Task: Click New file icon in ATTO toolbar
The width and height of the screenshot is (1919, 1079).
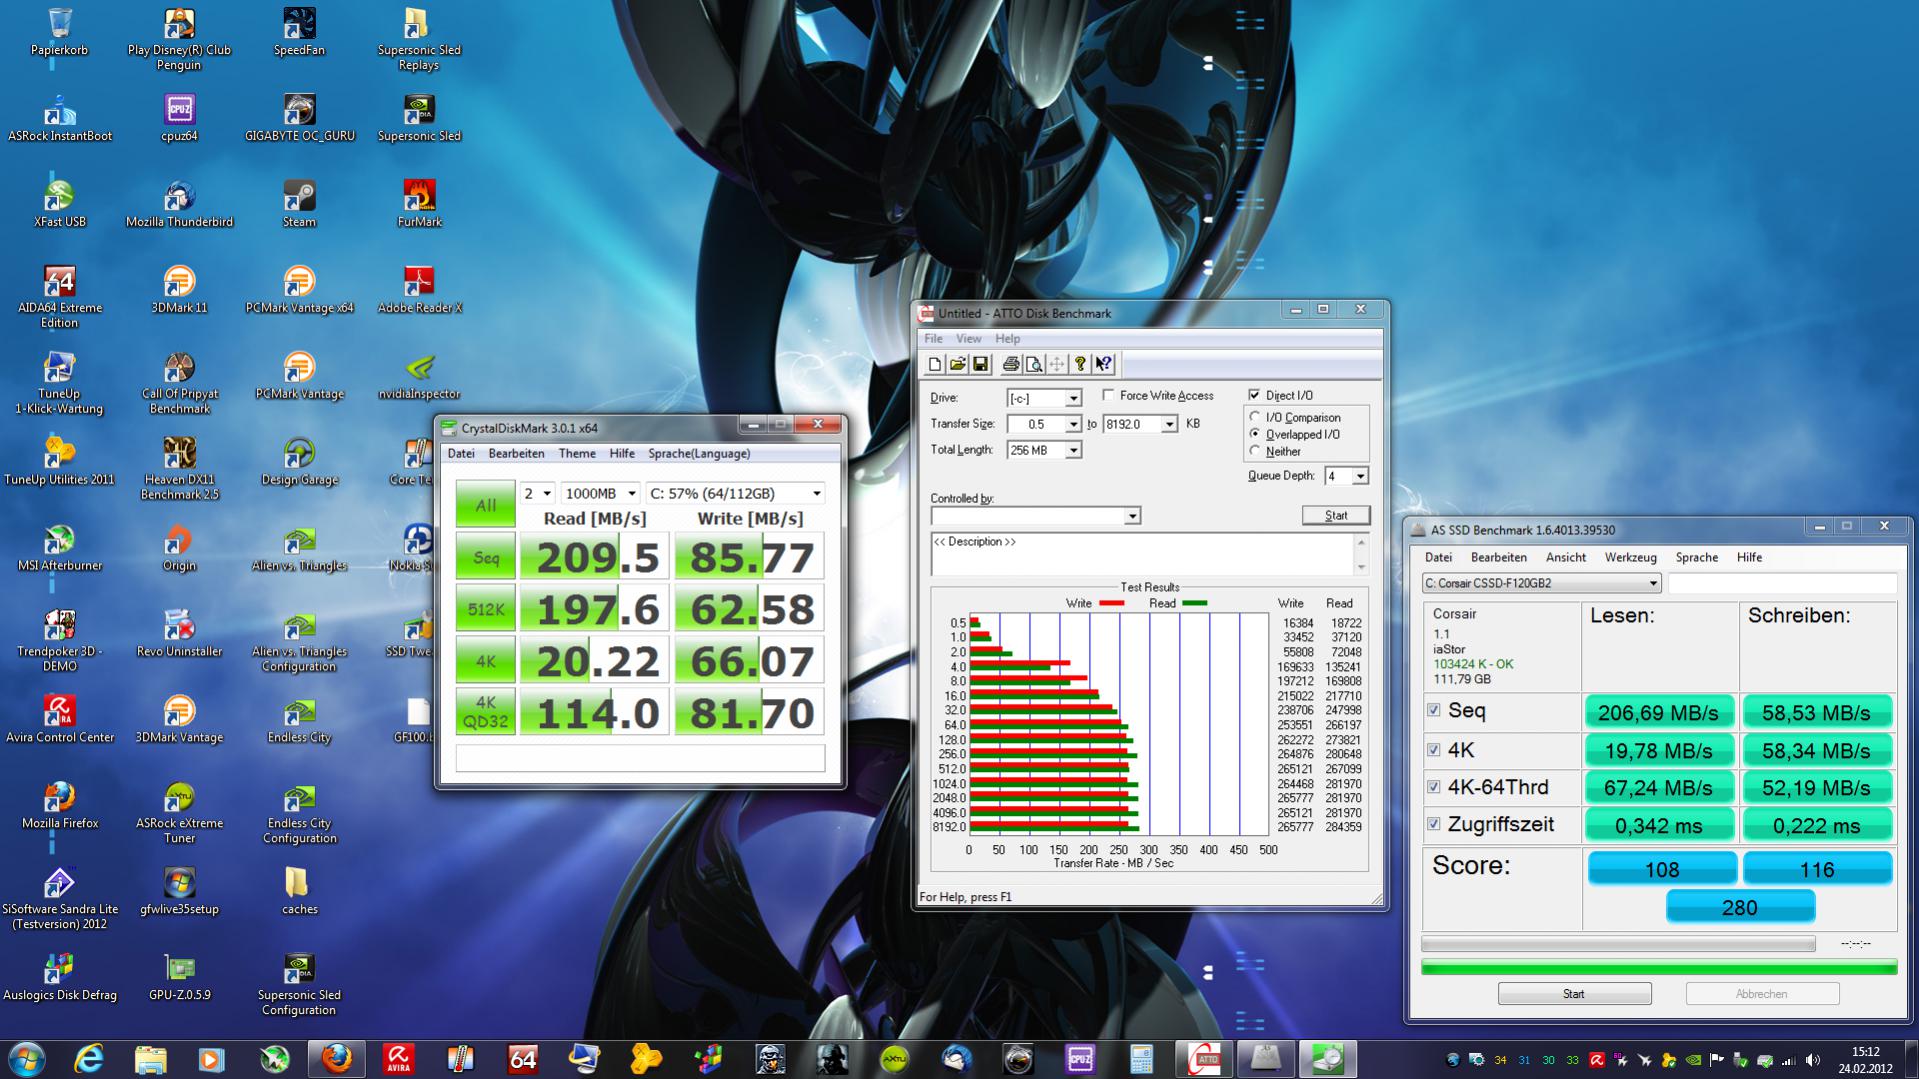Action: tap(935, 365)
